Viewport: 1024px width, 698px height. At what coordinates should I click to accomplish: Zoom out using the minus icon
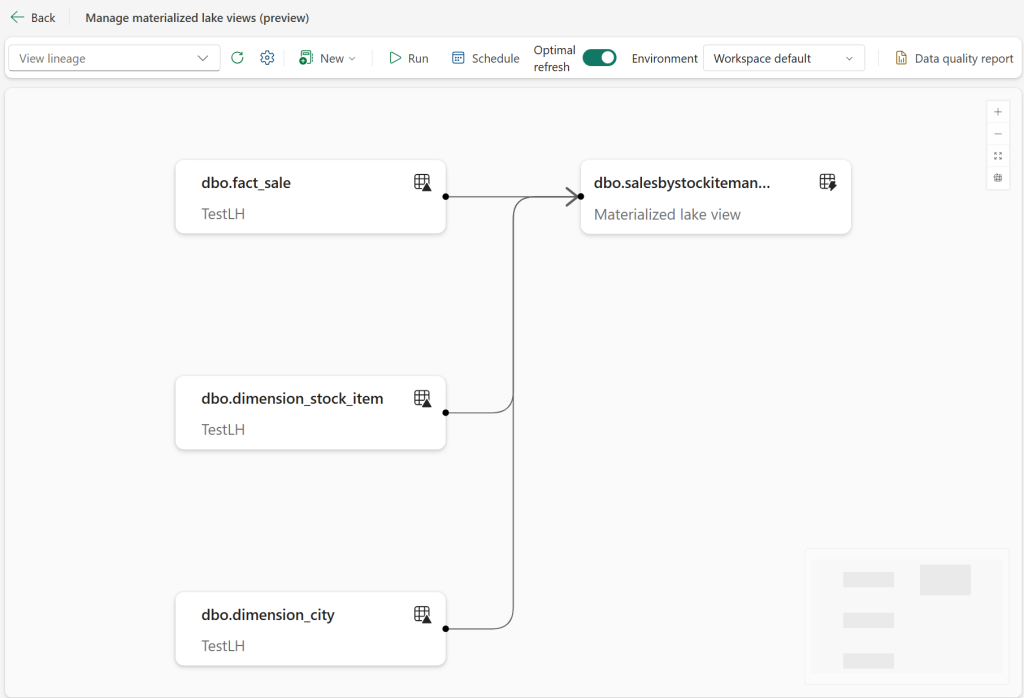tap(997, 133)
